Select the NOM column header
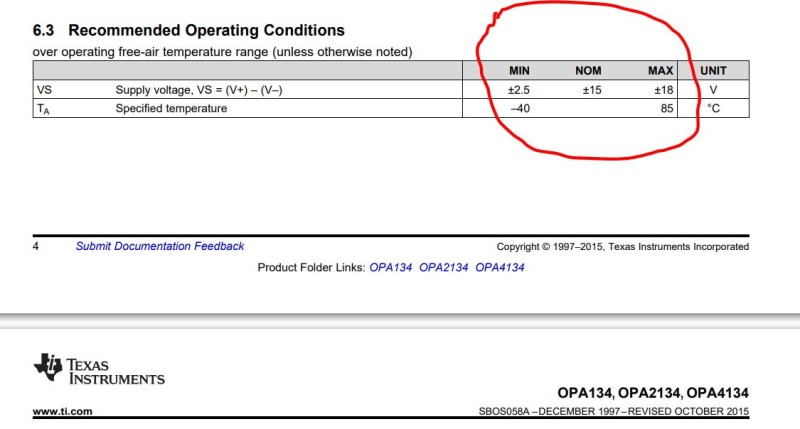 [x=587, y=71]
